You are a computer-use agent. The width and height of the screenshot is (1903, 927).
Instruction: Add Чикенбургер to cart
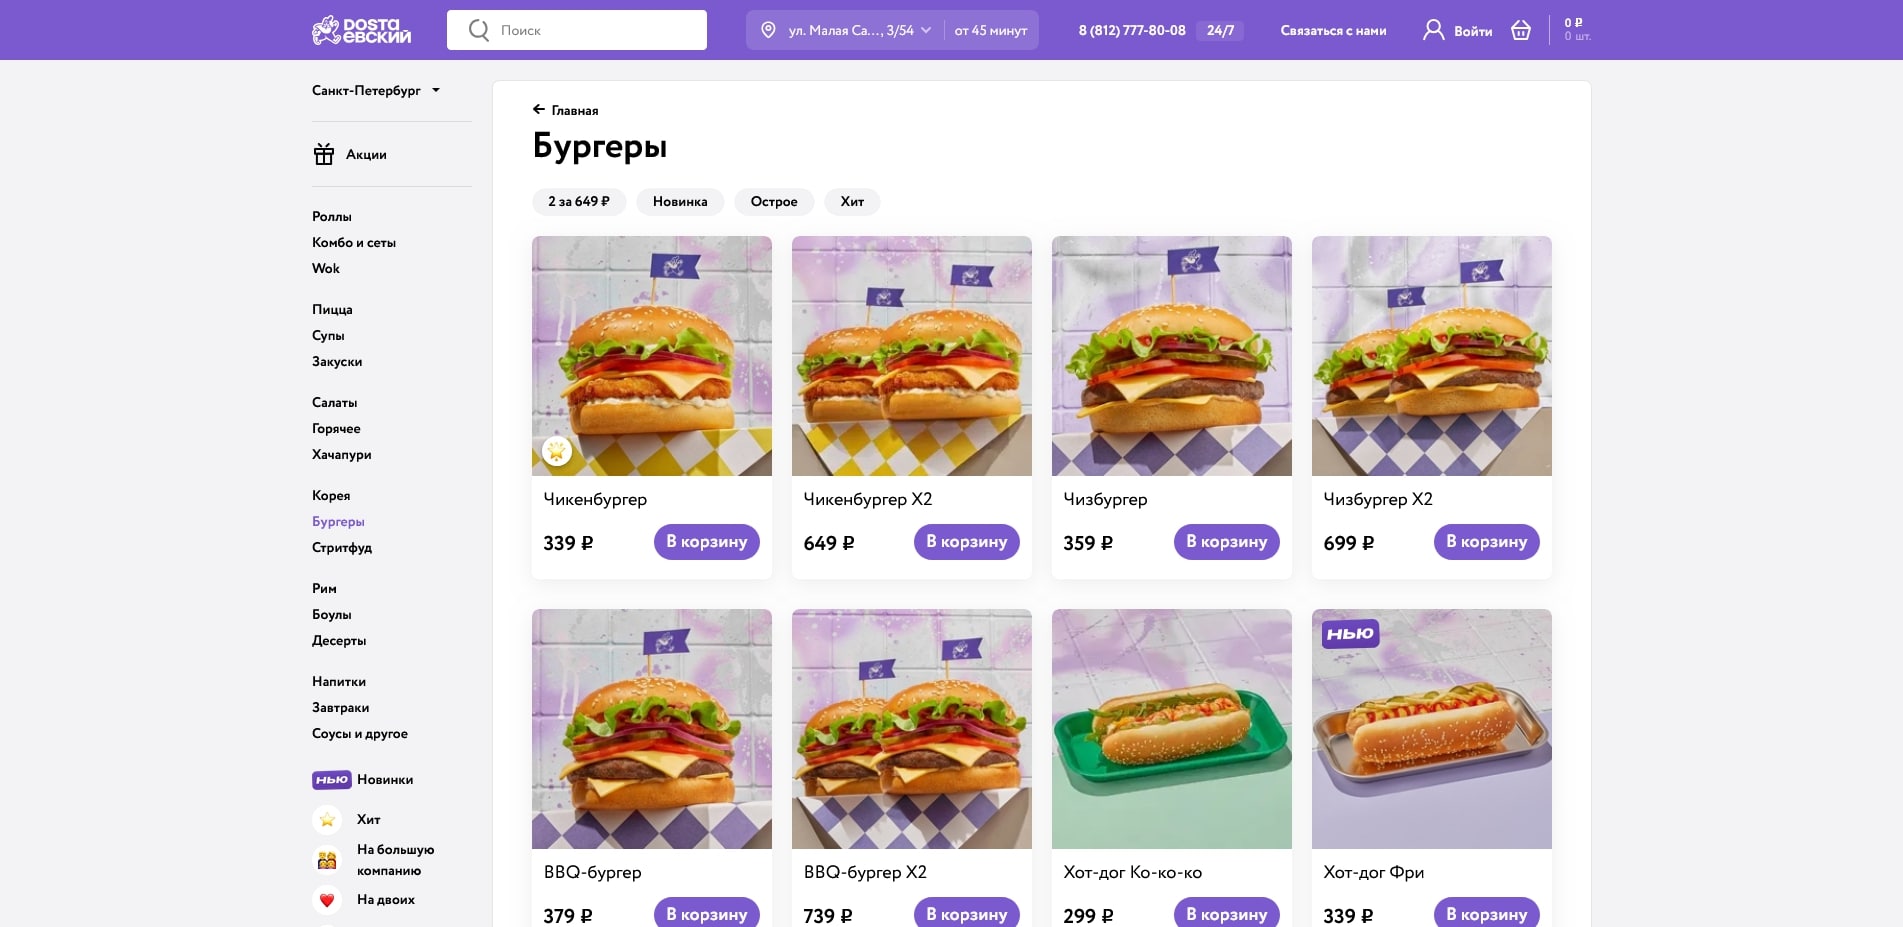pyautogui.click(x=707, y=542)
